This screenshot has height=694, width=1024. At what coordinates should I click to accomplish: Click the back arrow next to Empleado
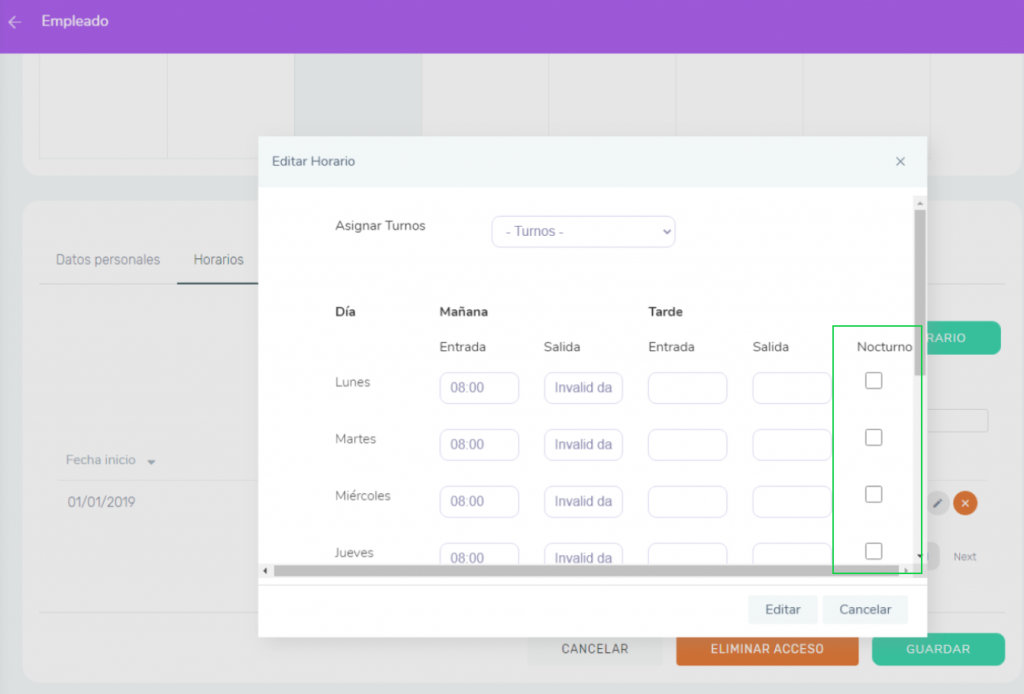pos(14,22)
